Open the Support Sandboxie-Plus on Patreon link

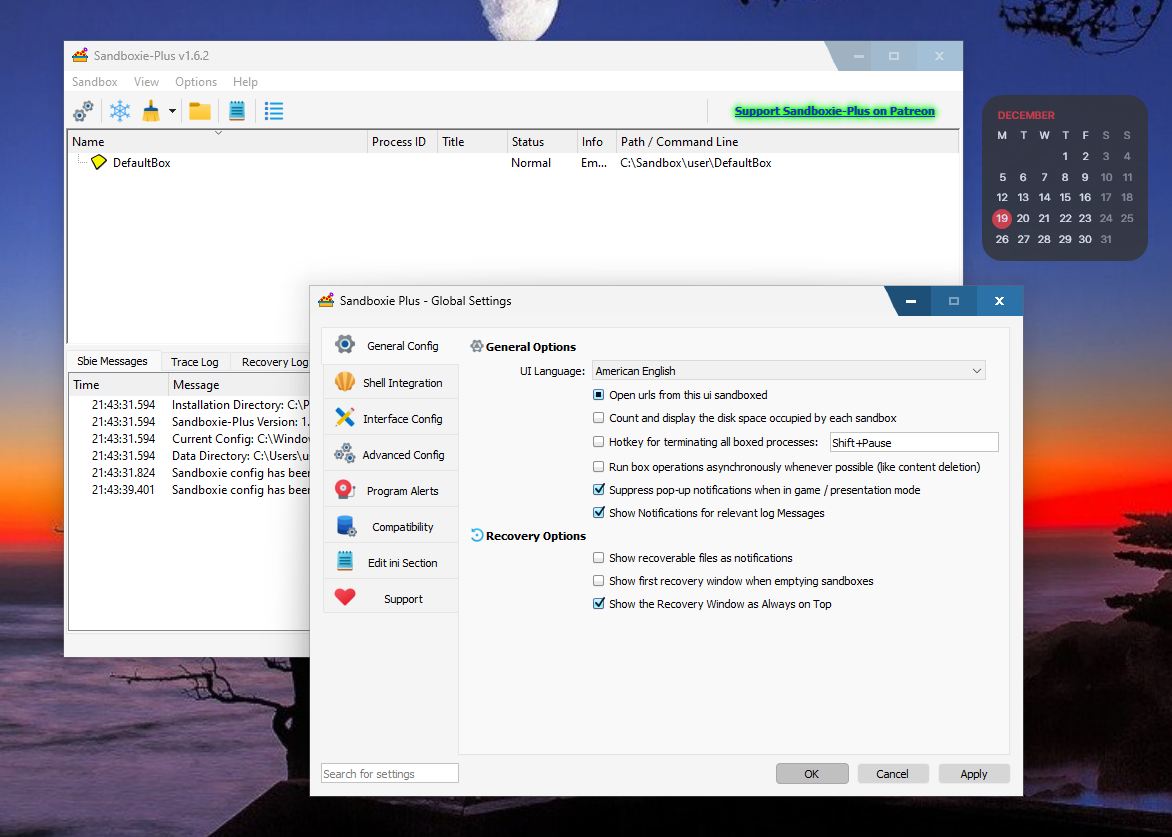[834, 111]
